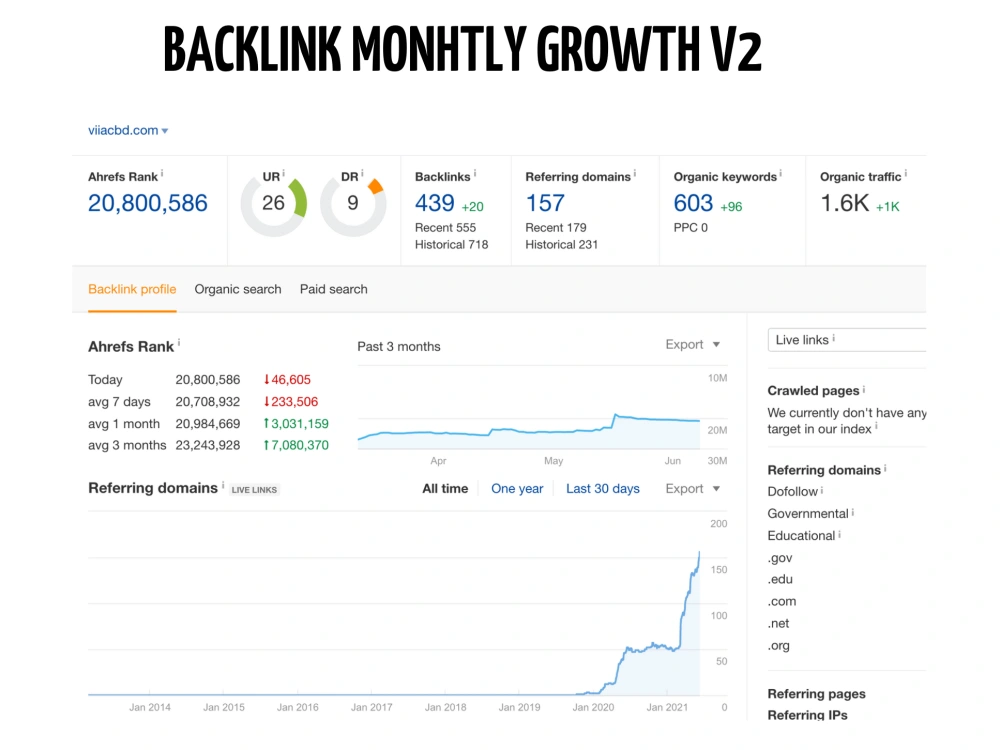Click the avg 7 days change 233,506
The image size is (1000, 750).
point(291,402)
